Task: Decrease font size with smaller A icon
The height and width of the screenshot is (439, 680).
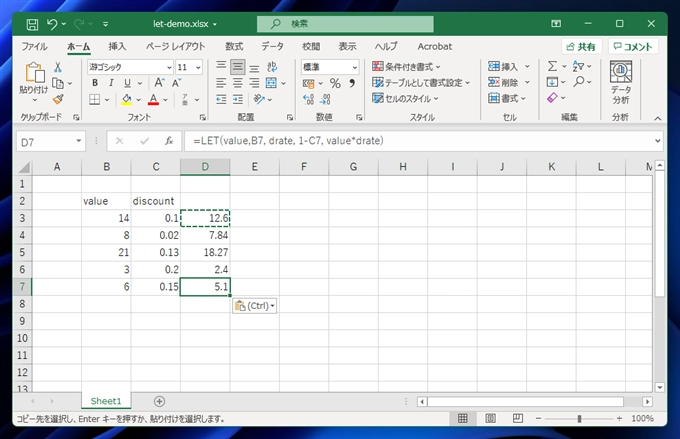Action: [177, 83]
